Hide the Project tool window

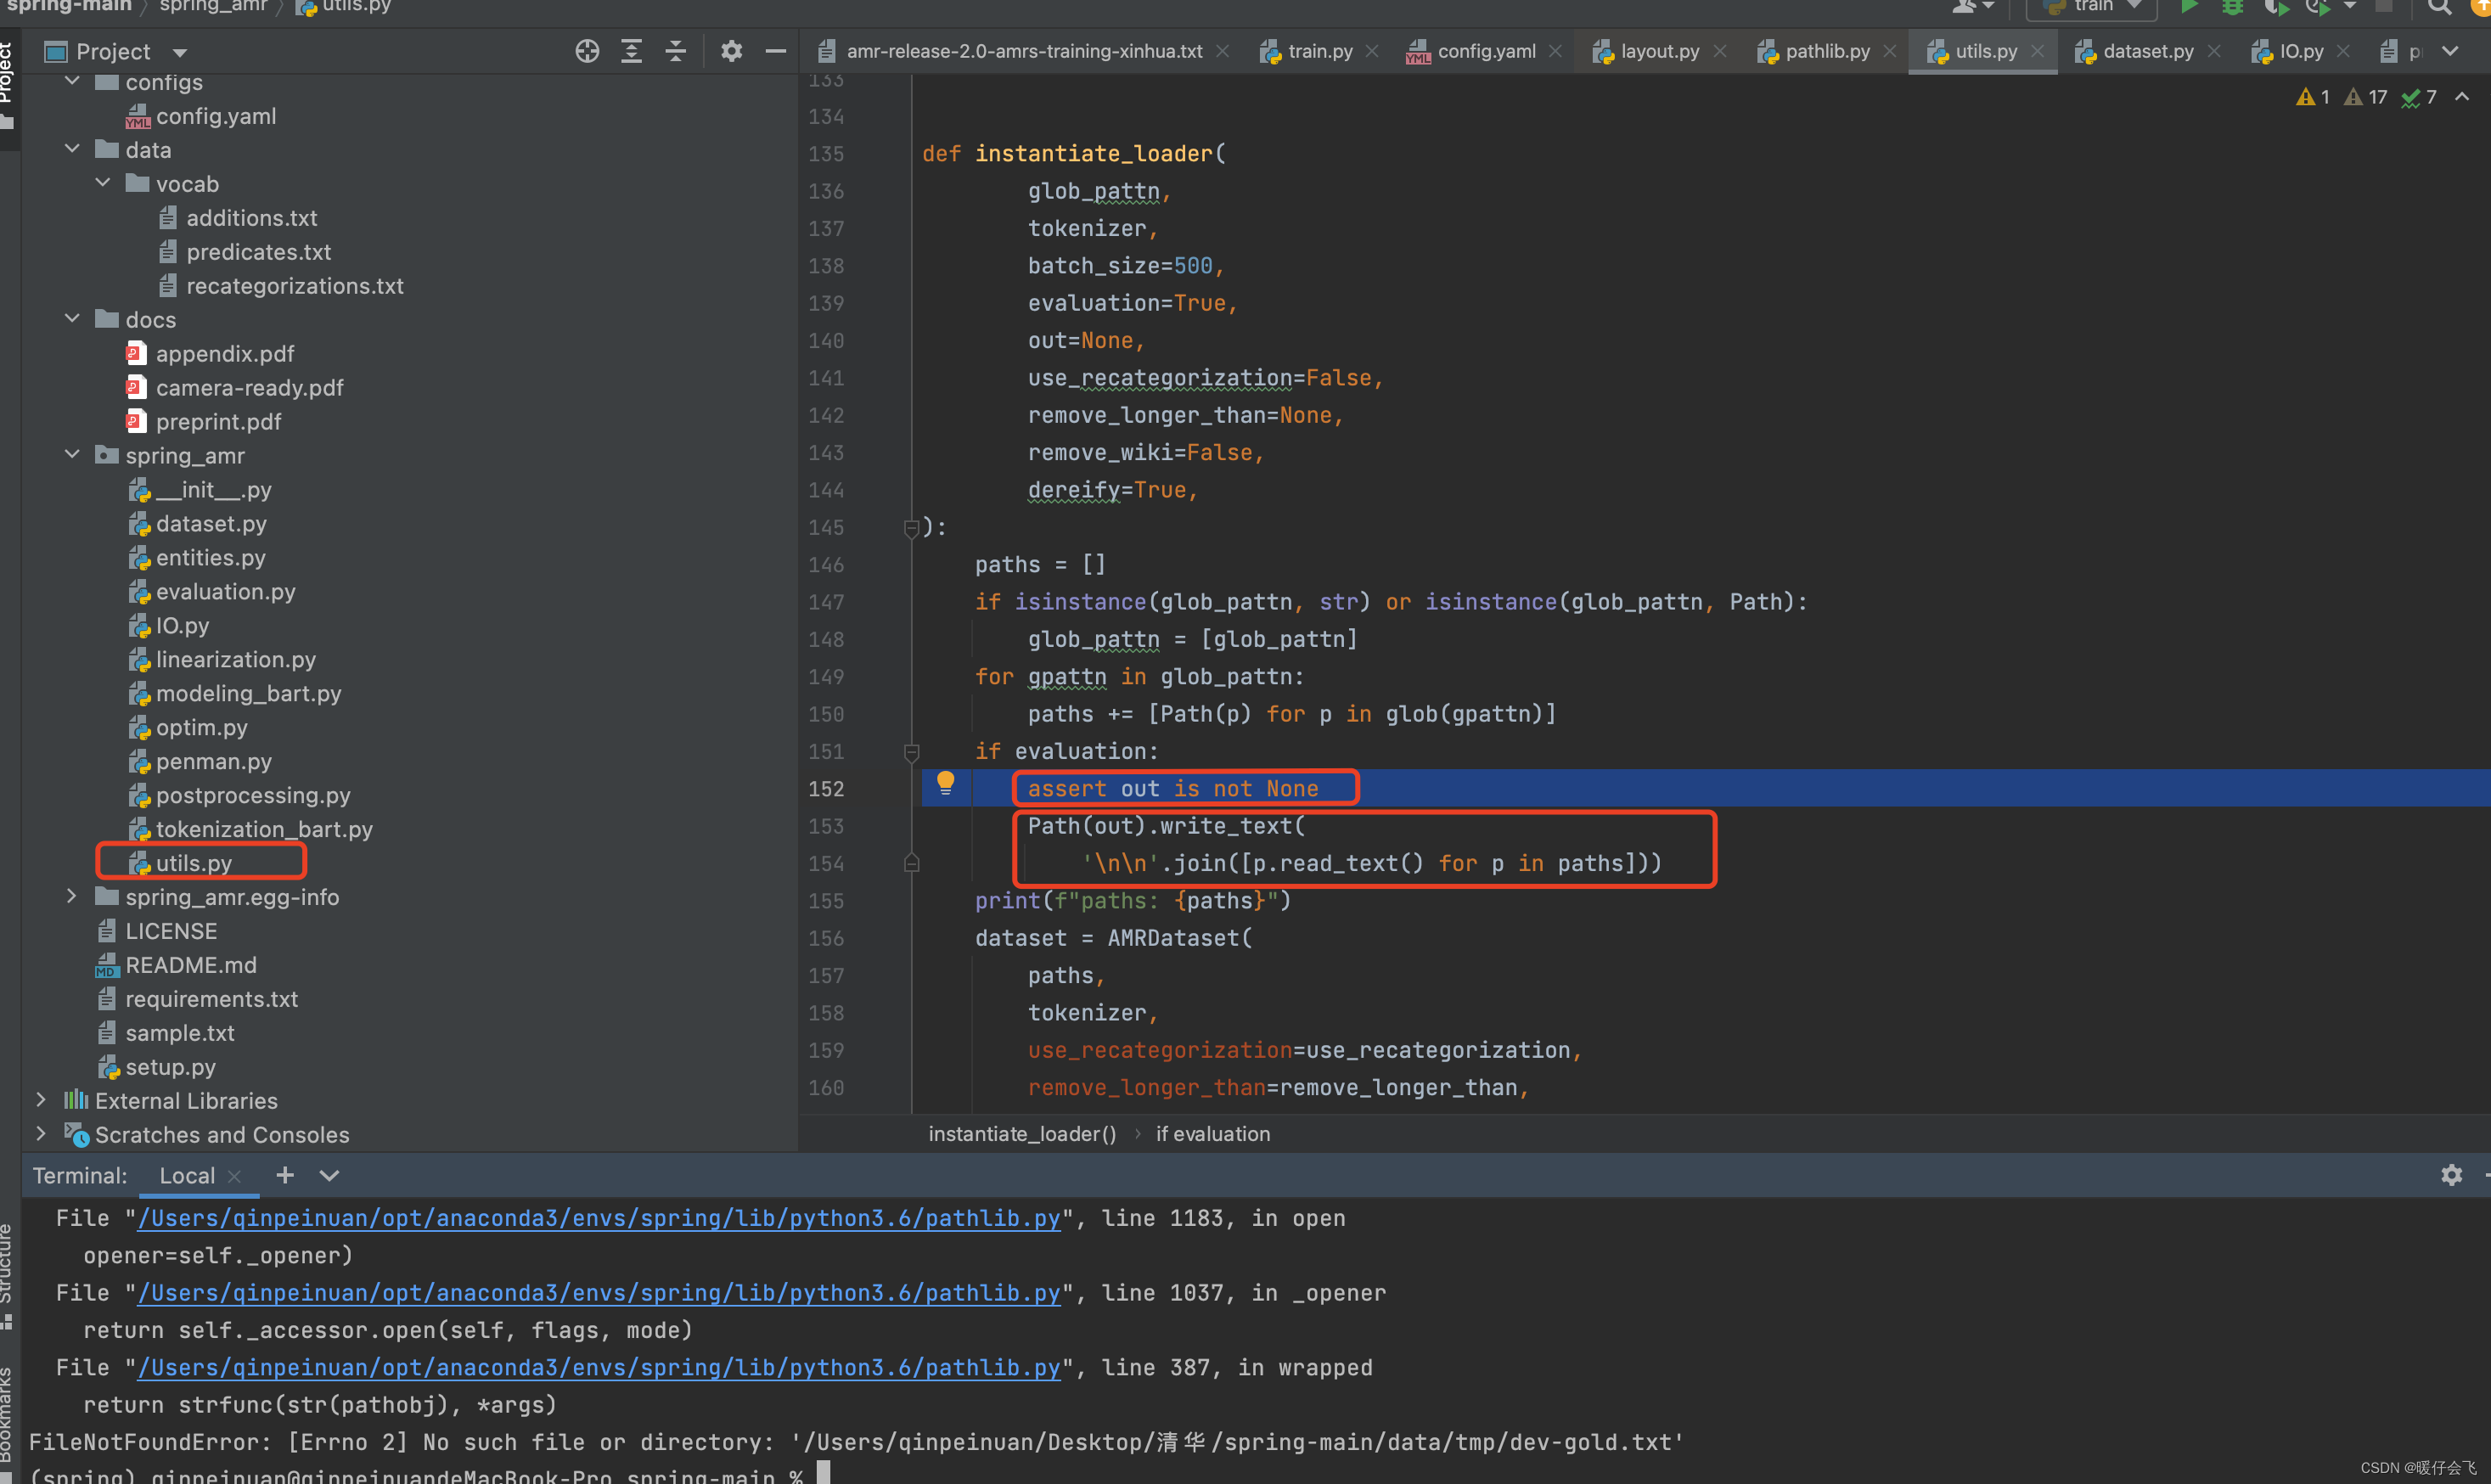[775, 51]
